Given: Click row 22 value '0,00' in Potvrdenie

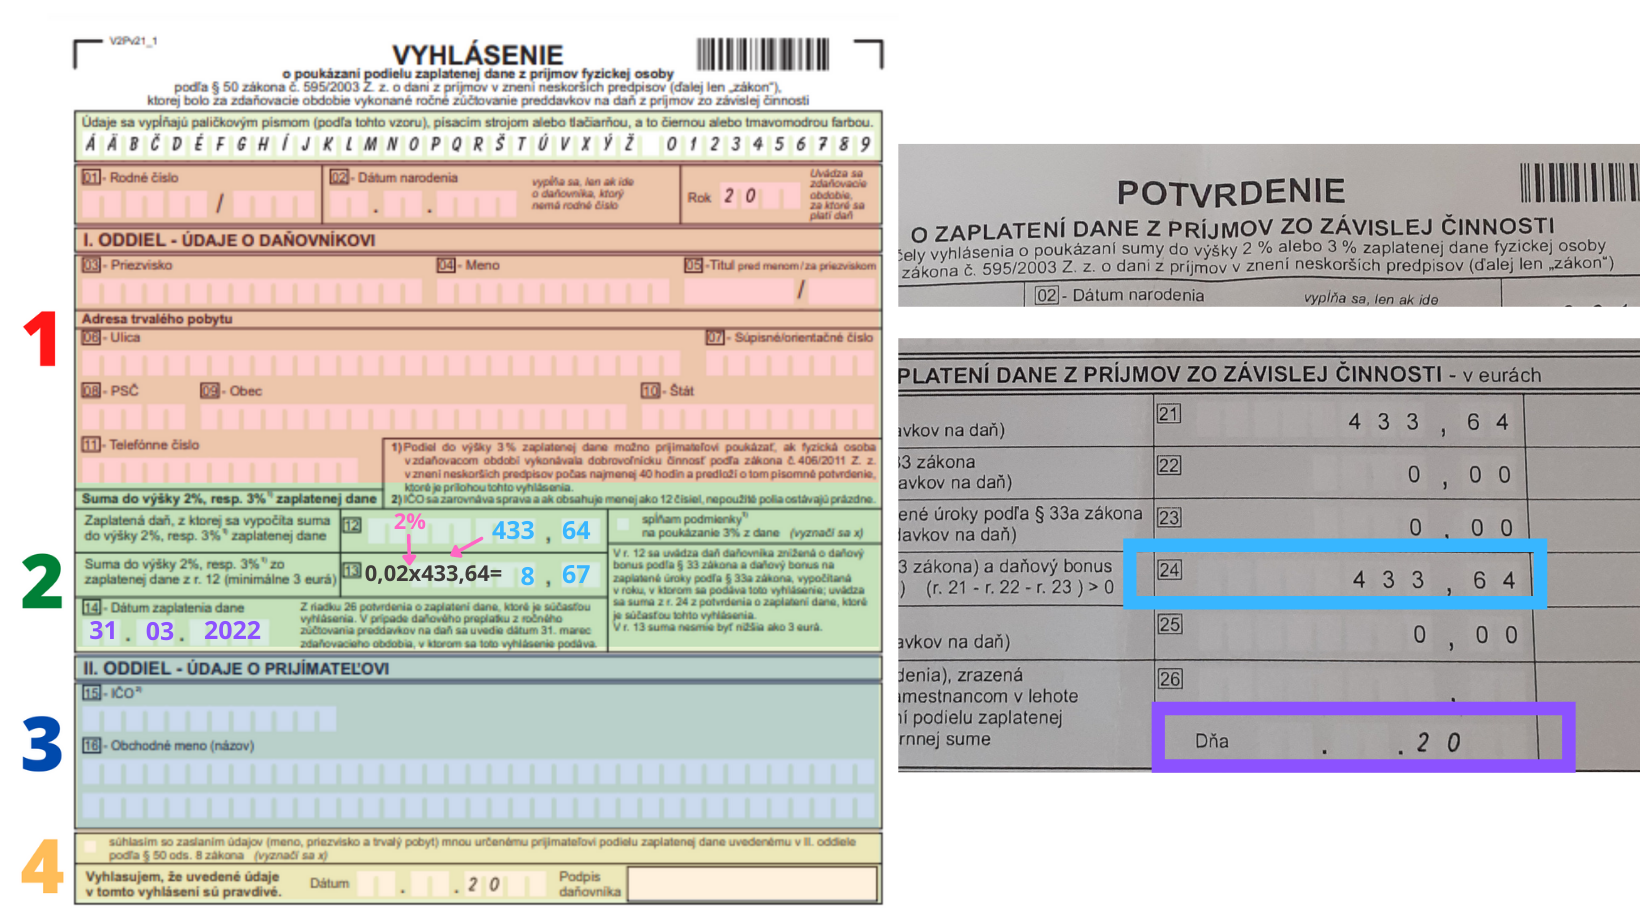Looking at the screenshot, I should (1460, 475).
